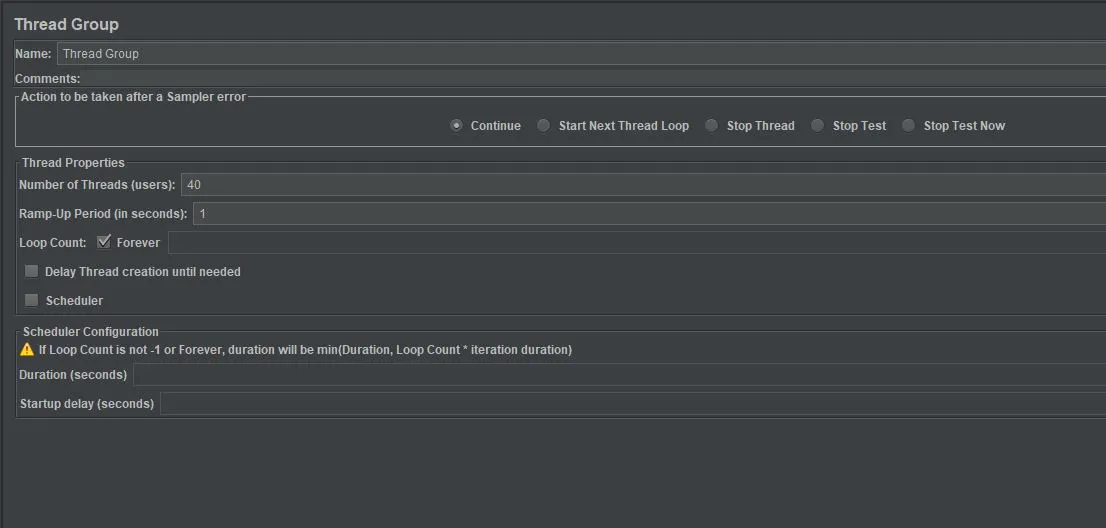Click the Duration (seconds) input field
This screenshot has width=1106, height=528.
click(x=618, y=375)
